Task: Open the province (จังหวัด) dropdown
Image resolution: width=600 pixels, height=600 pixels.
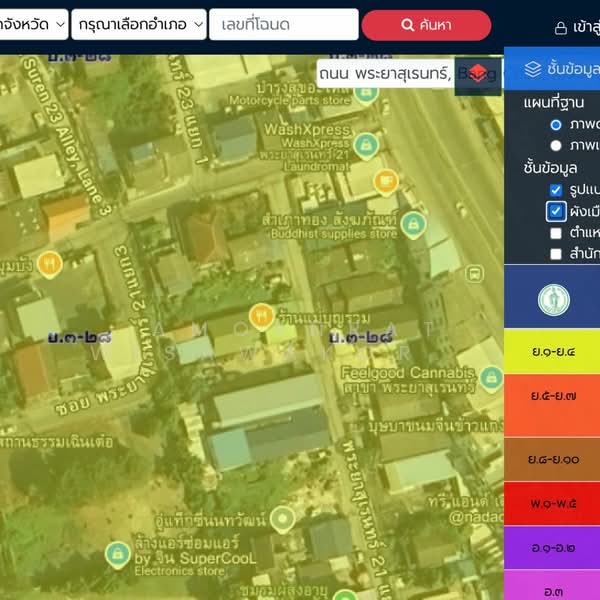Action: click(x=34, y=25)
